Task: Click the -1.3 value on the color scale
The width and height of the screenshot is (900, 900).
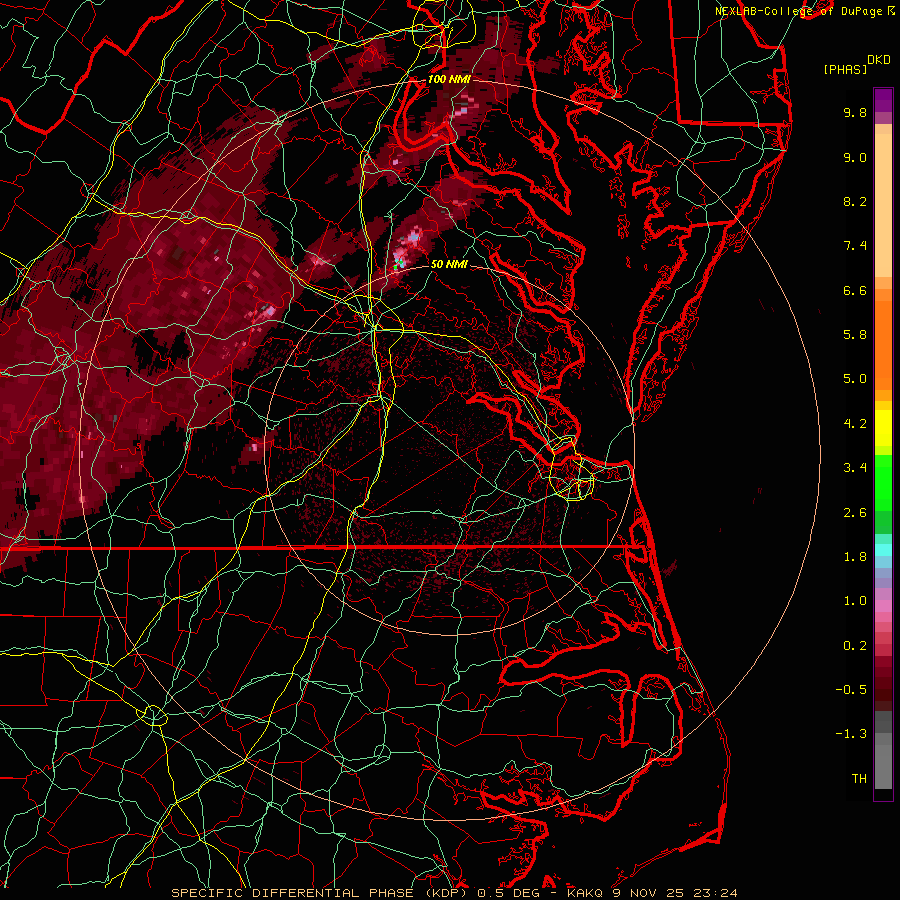Action: coord(851,734)
